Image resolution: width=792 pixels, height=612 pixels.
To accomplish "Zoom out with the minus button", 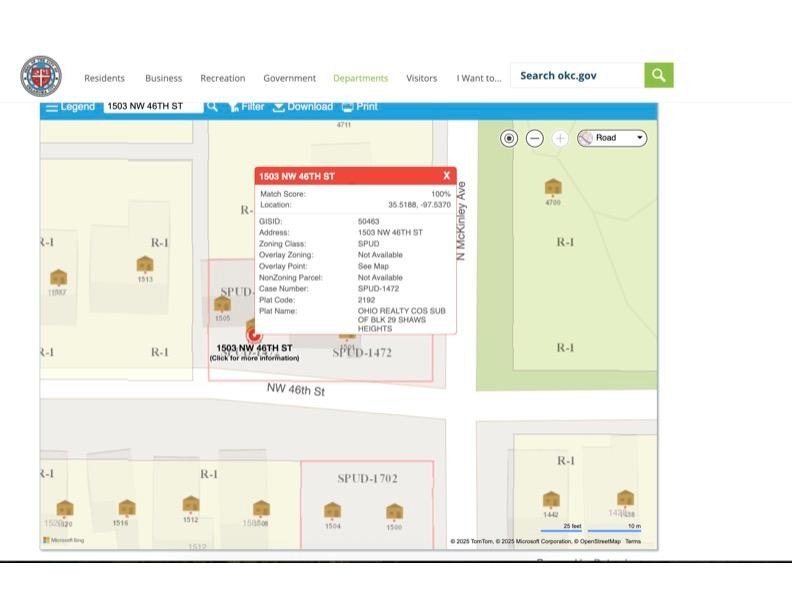I will tap(535, 138).
